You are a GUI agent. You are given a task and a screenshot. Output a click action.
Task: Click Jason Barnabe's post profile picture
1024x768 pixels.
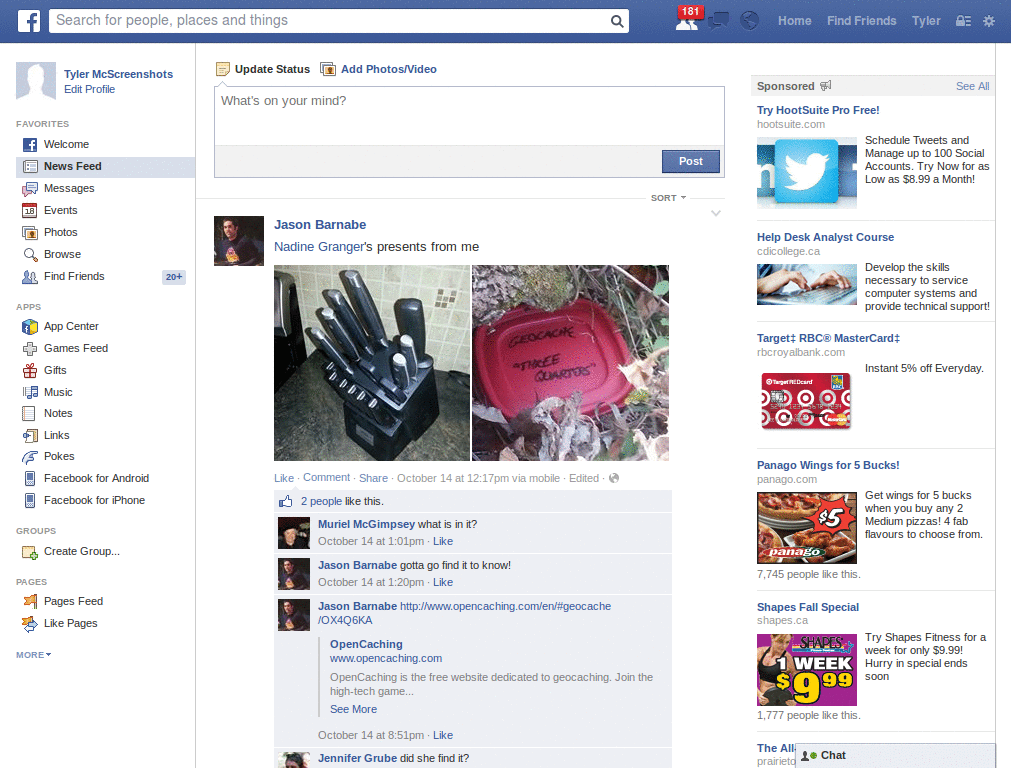[x=239, y=241]
